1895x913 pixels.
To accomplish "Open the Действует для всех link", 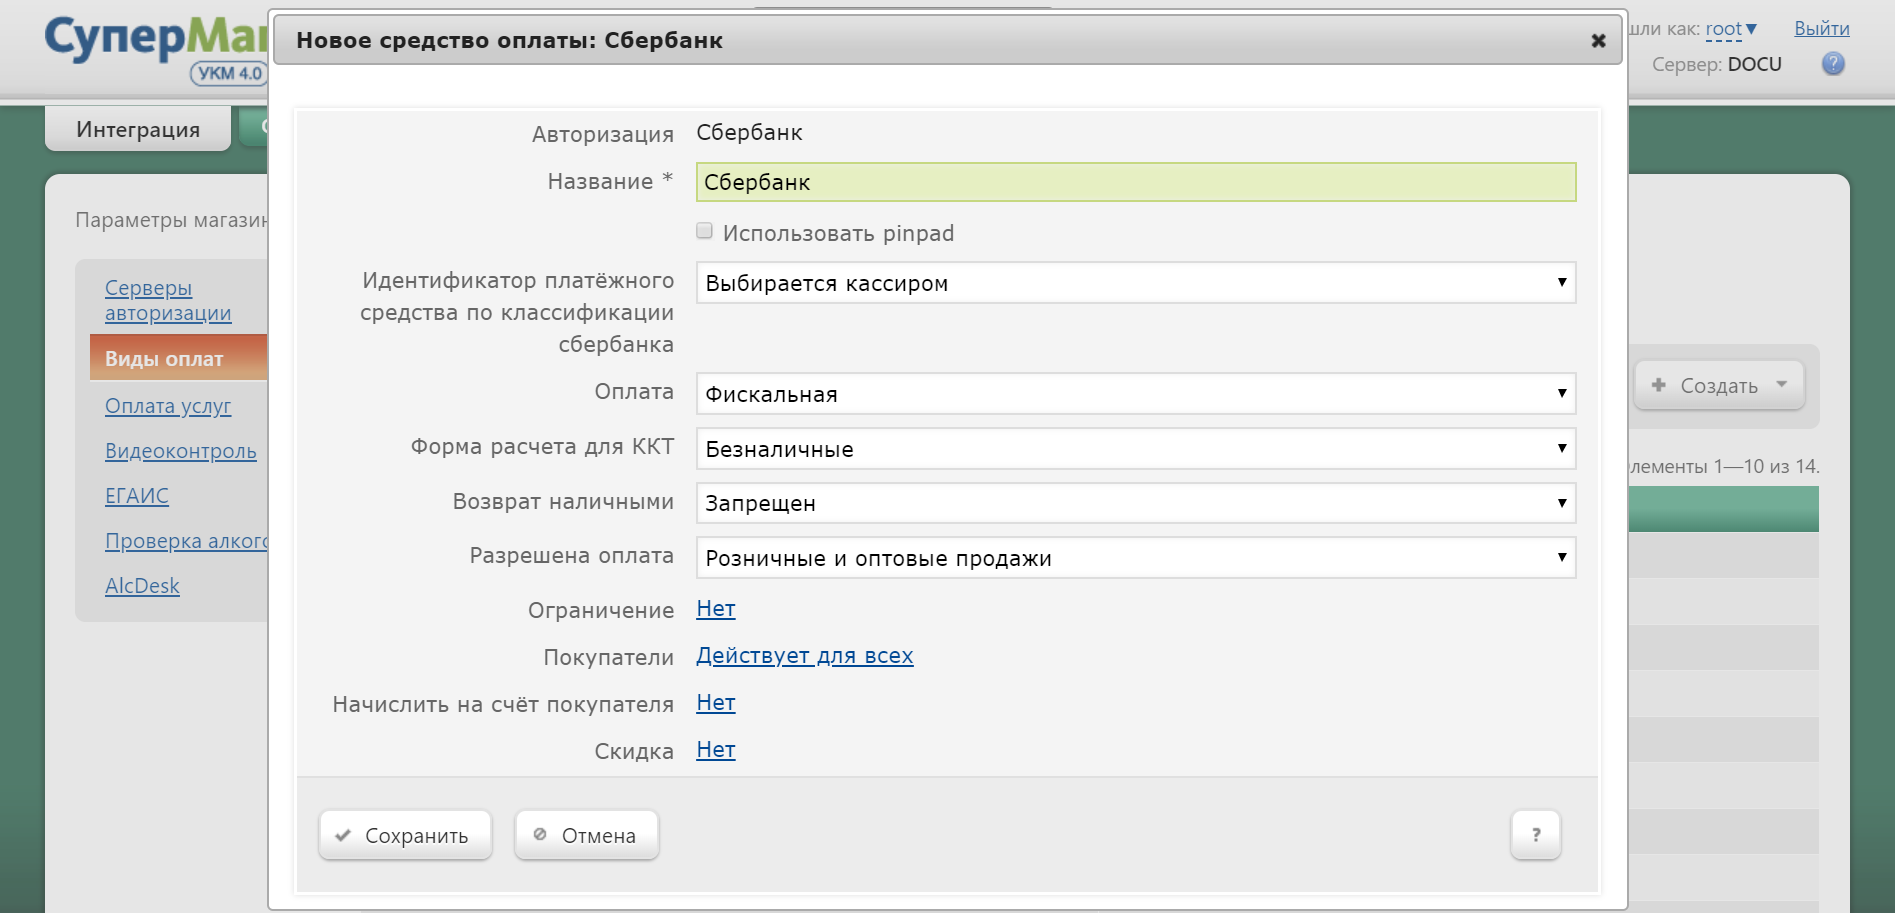I will pos(804,656).
